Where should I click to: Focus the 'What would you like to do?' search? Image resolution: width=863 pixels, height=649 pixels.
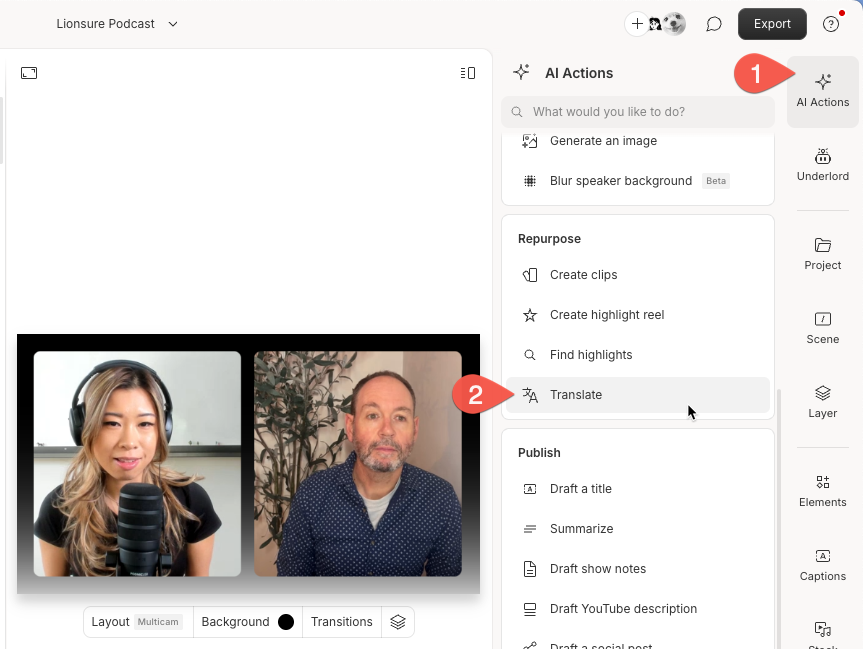click(x=637, y=112)
